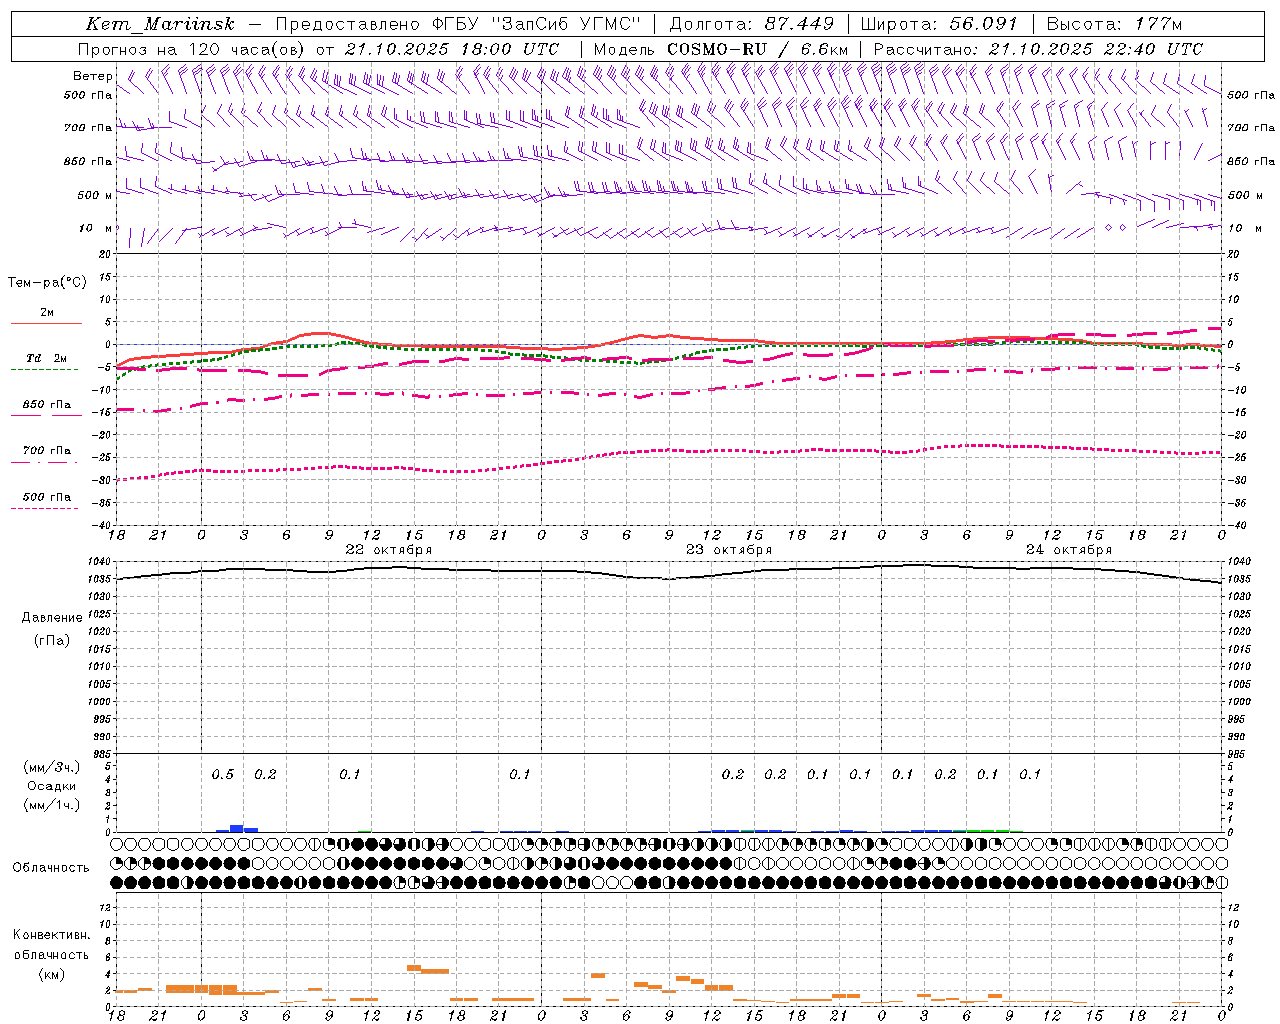The height and width of the screenshot is (1024, 1280).
Task: Click the red "2м" temperature legend line
Action: tap(46, 324)
